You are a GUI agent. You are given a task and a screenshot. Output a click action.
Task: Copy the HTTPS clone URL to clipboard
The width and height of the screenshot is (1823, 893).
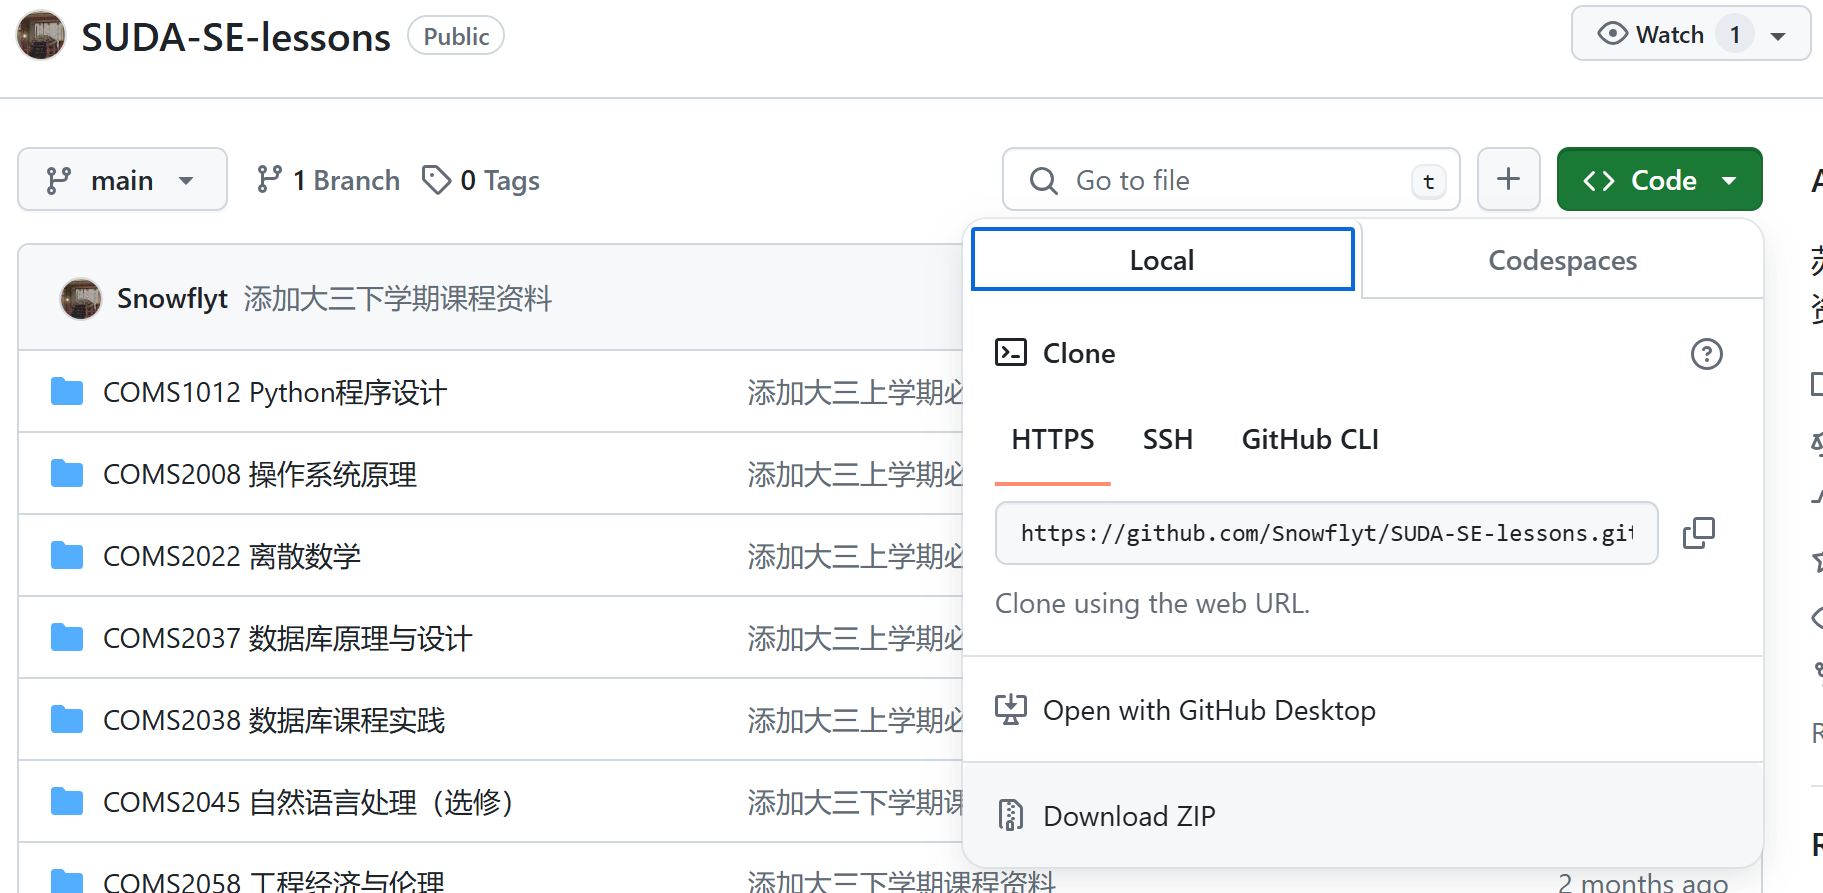(1698, 533)
